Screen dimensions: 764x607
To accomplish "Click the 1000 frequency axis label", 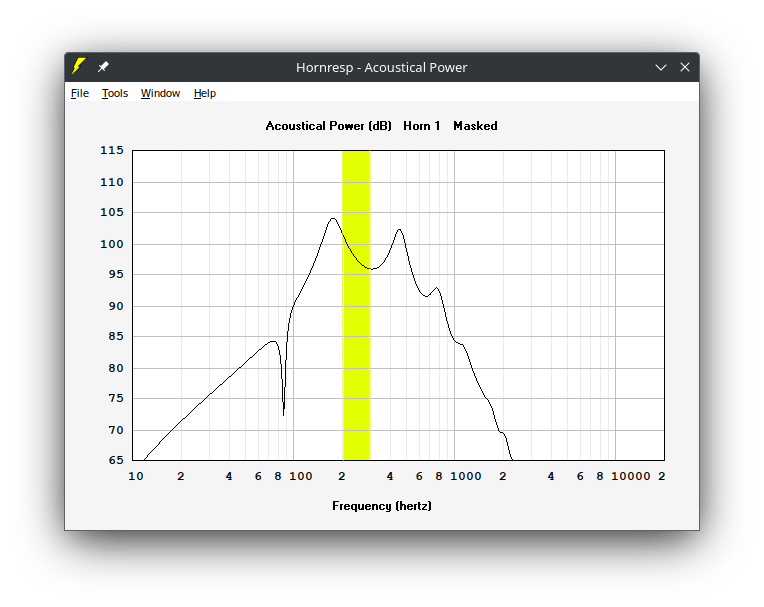I will point(465,476).
